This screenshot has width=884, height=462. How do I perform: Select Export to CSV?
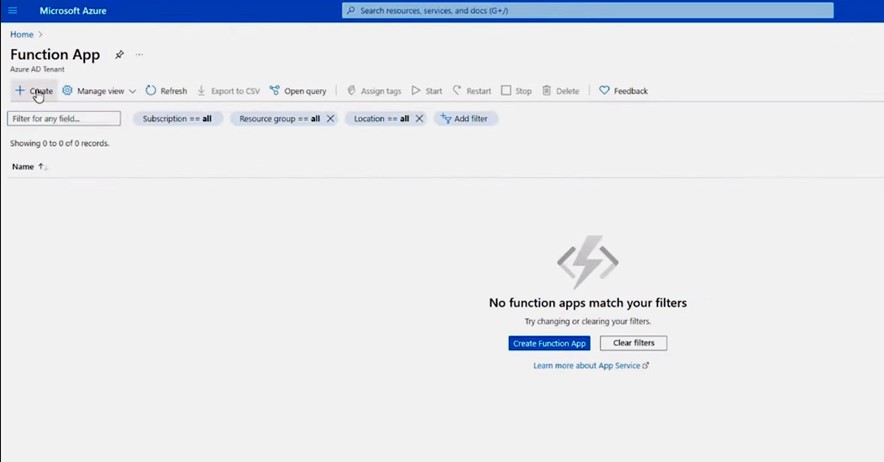pos(228,91)
